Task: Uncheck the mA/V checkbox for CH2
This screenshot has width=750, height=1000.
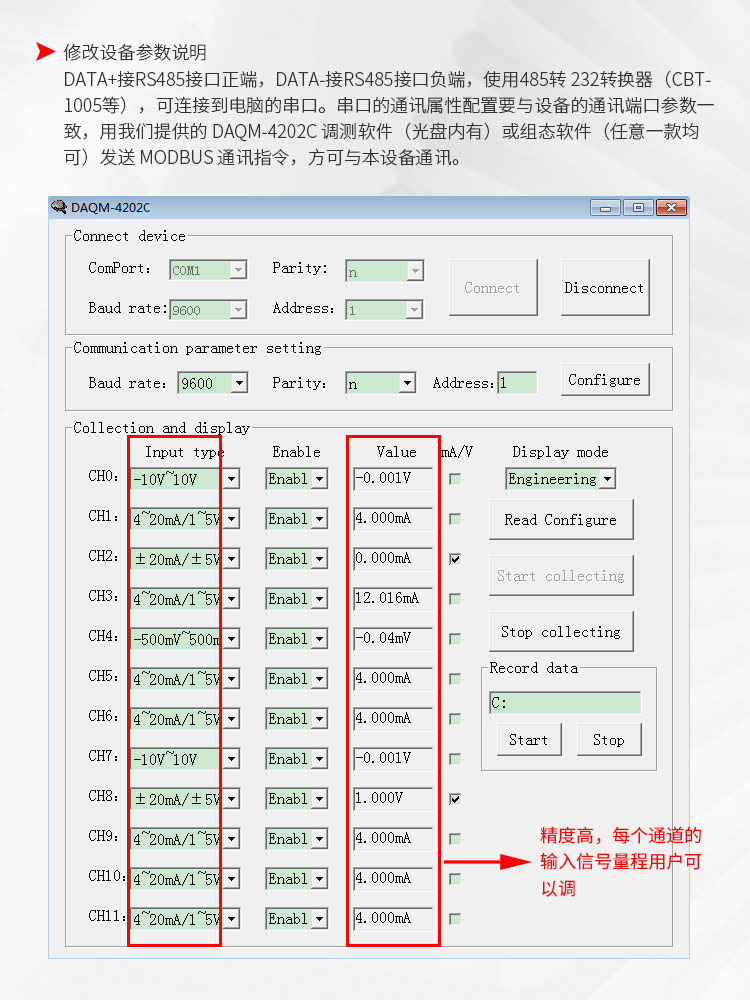Action: (455, 559)
